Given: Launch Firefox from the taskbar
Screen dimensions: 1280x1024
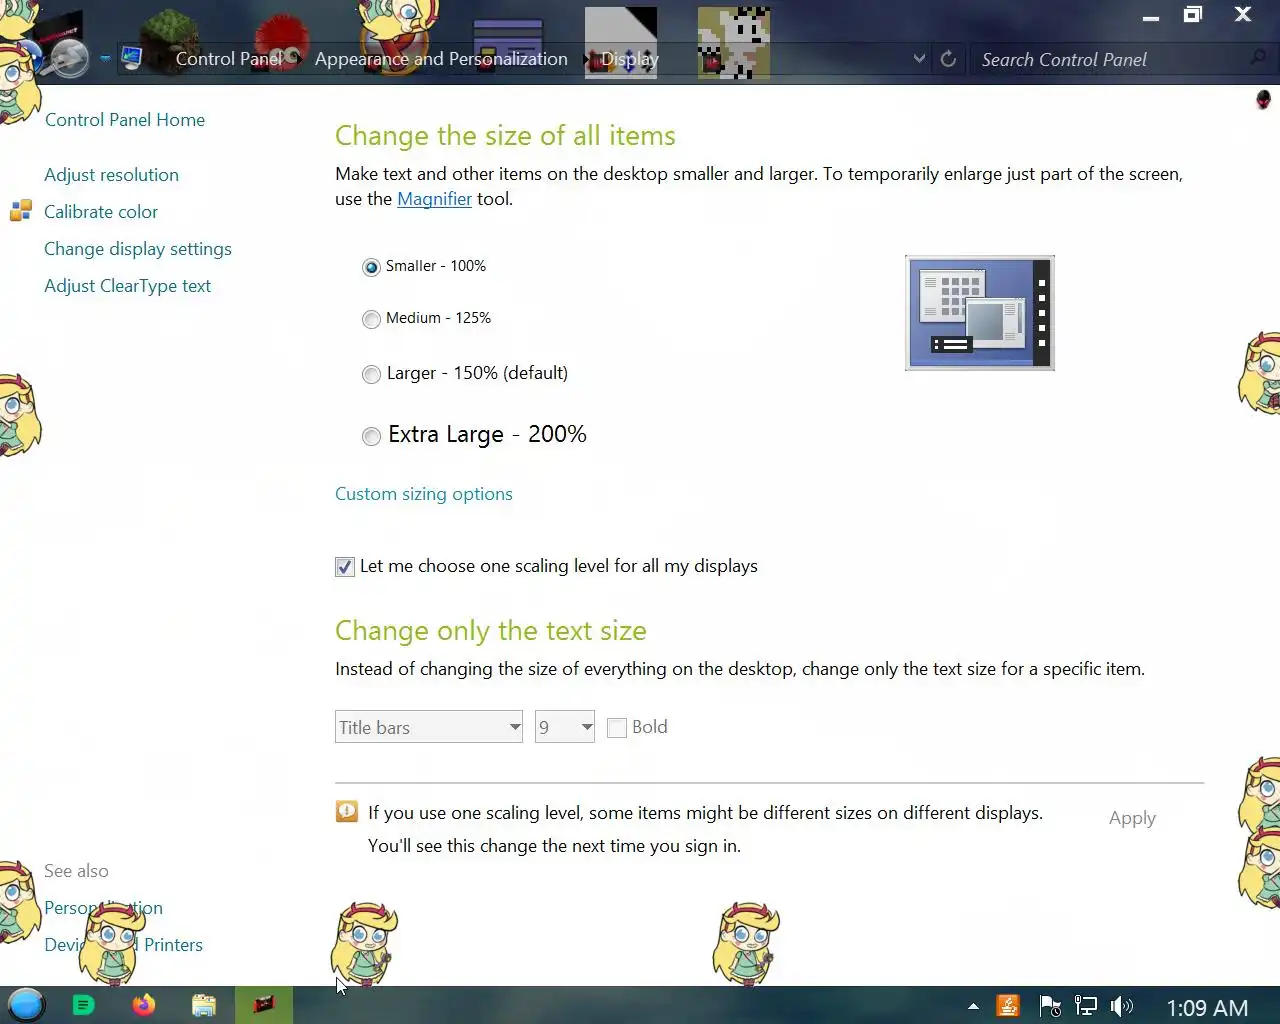Looking at the screenshot, I should (144, 1005).
